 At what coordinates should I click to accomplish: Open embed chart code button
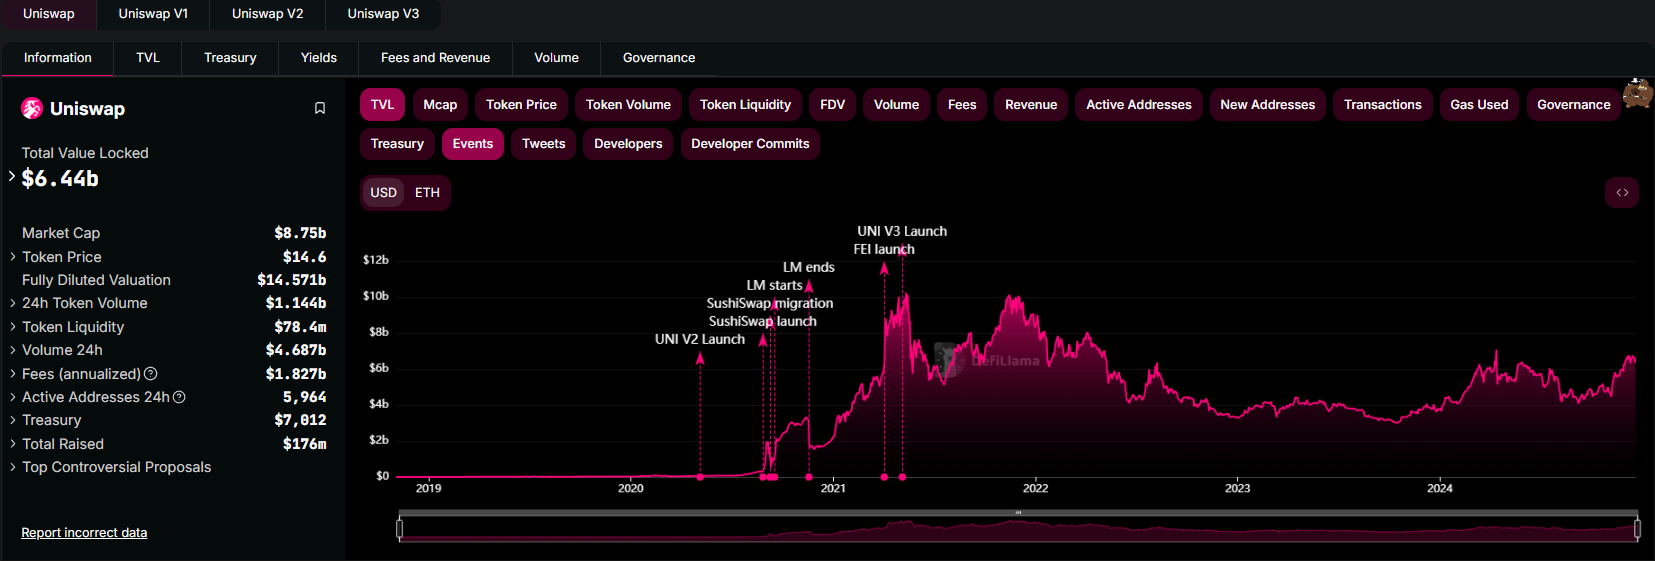1622,192
